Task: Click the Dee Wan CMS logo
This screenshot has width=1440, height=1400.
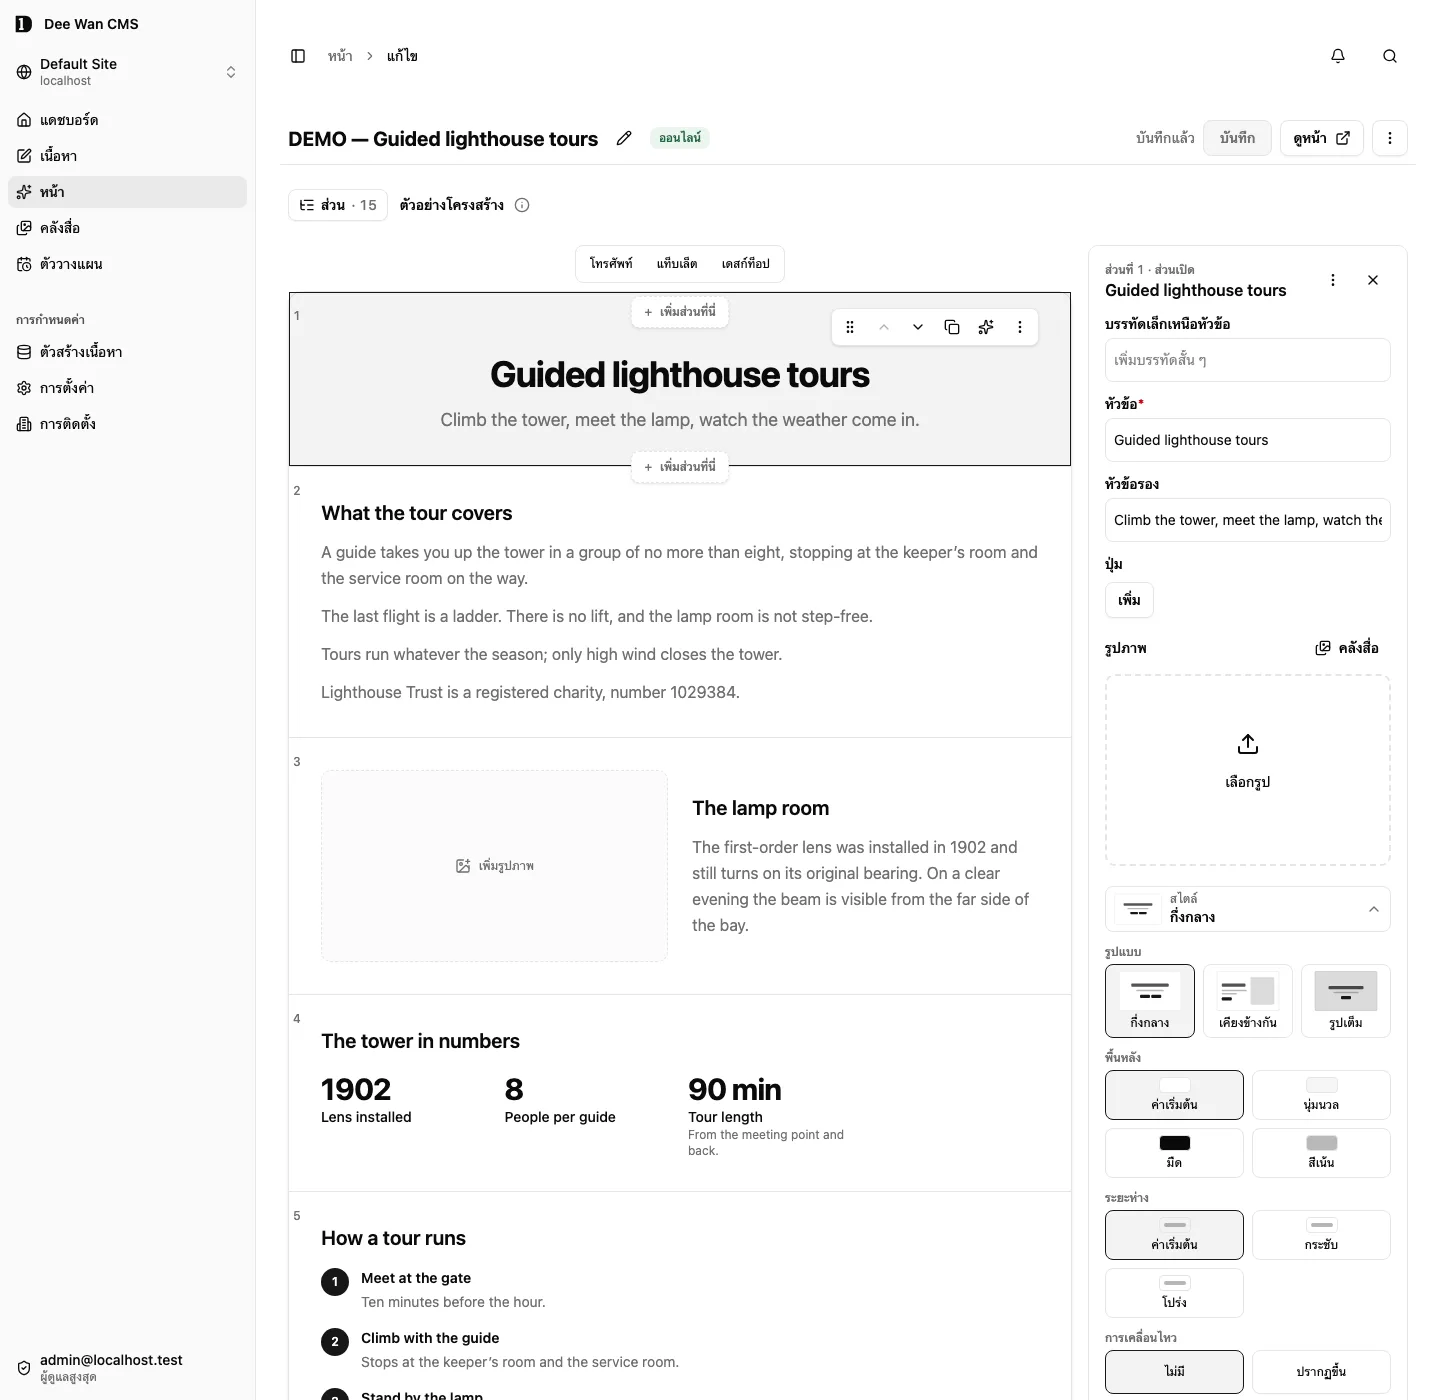Action: (x=24, y=24)
